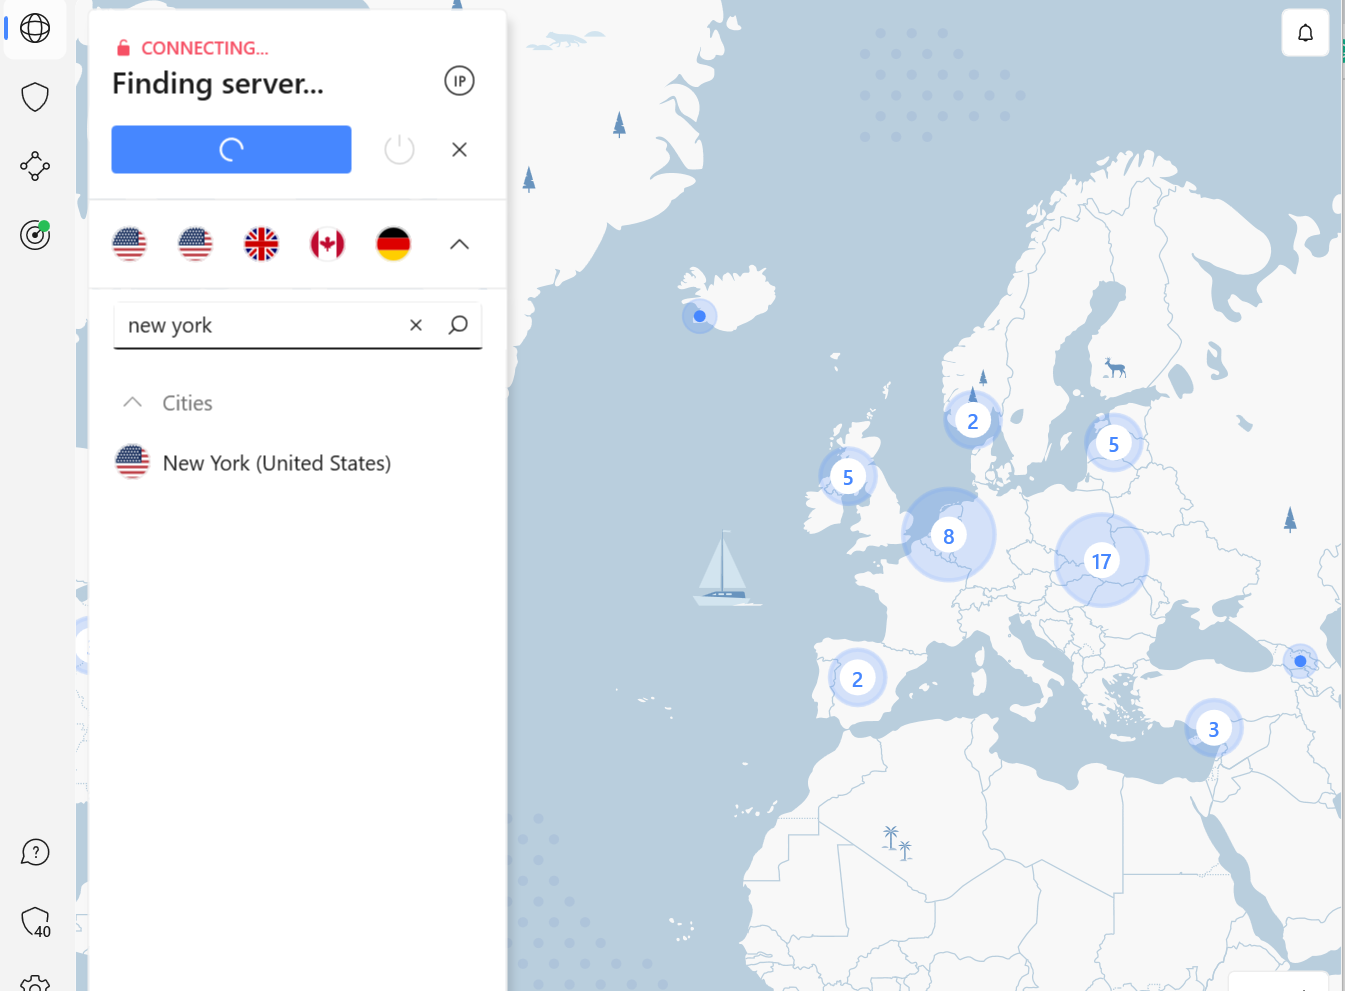
Task: Select the United Kingdom flag shortcut
Action: click(x=261, y=244)
